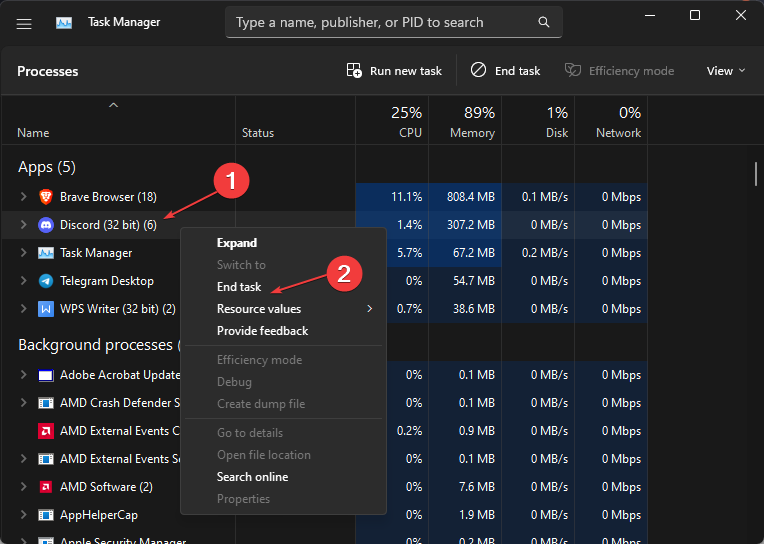The width and height of the screenshot is (764, 544).
Task: Click Properties in context menu
Action: (283, 499)
